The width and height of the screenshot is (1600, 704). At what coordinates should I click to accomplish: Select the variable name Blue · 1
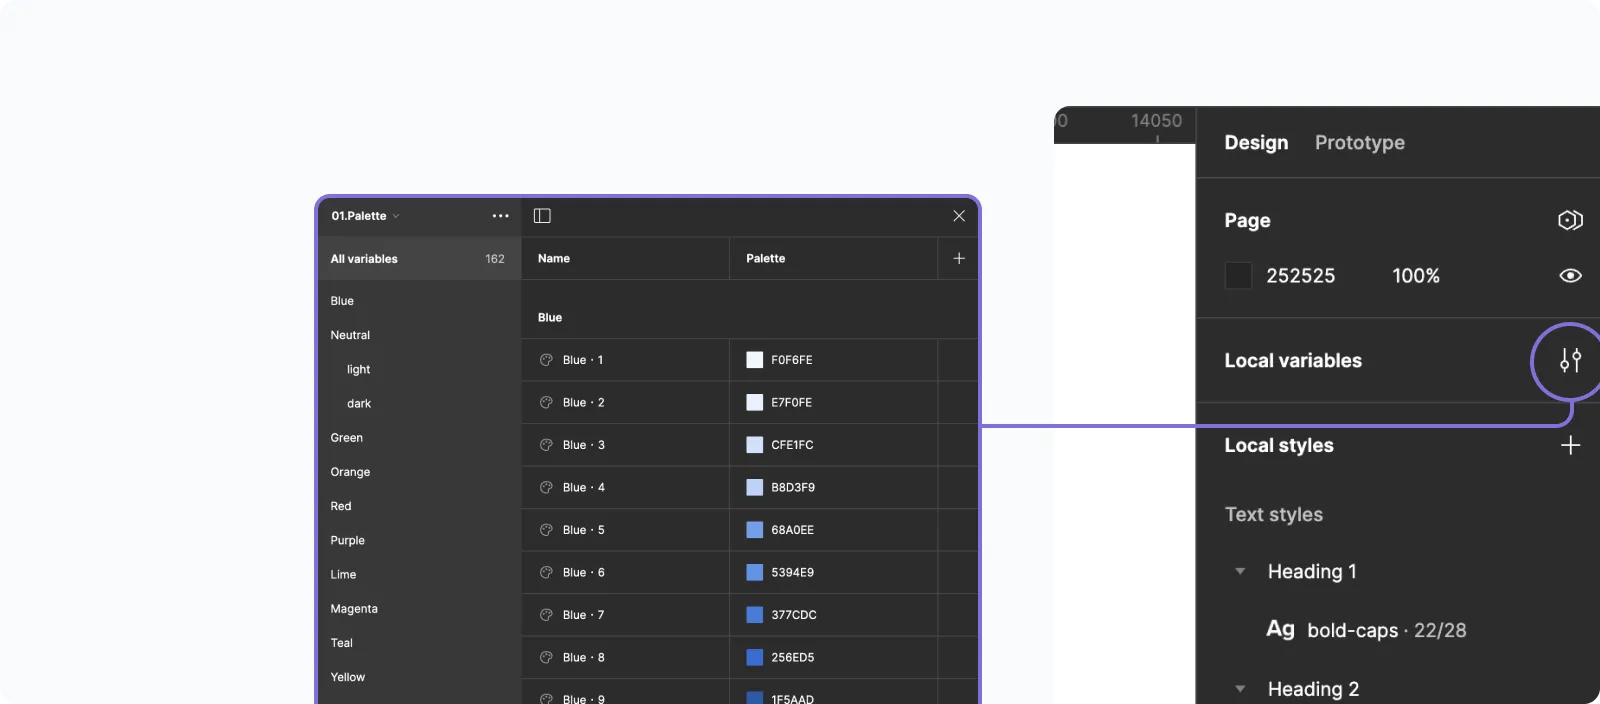583,360
